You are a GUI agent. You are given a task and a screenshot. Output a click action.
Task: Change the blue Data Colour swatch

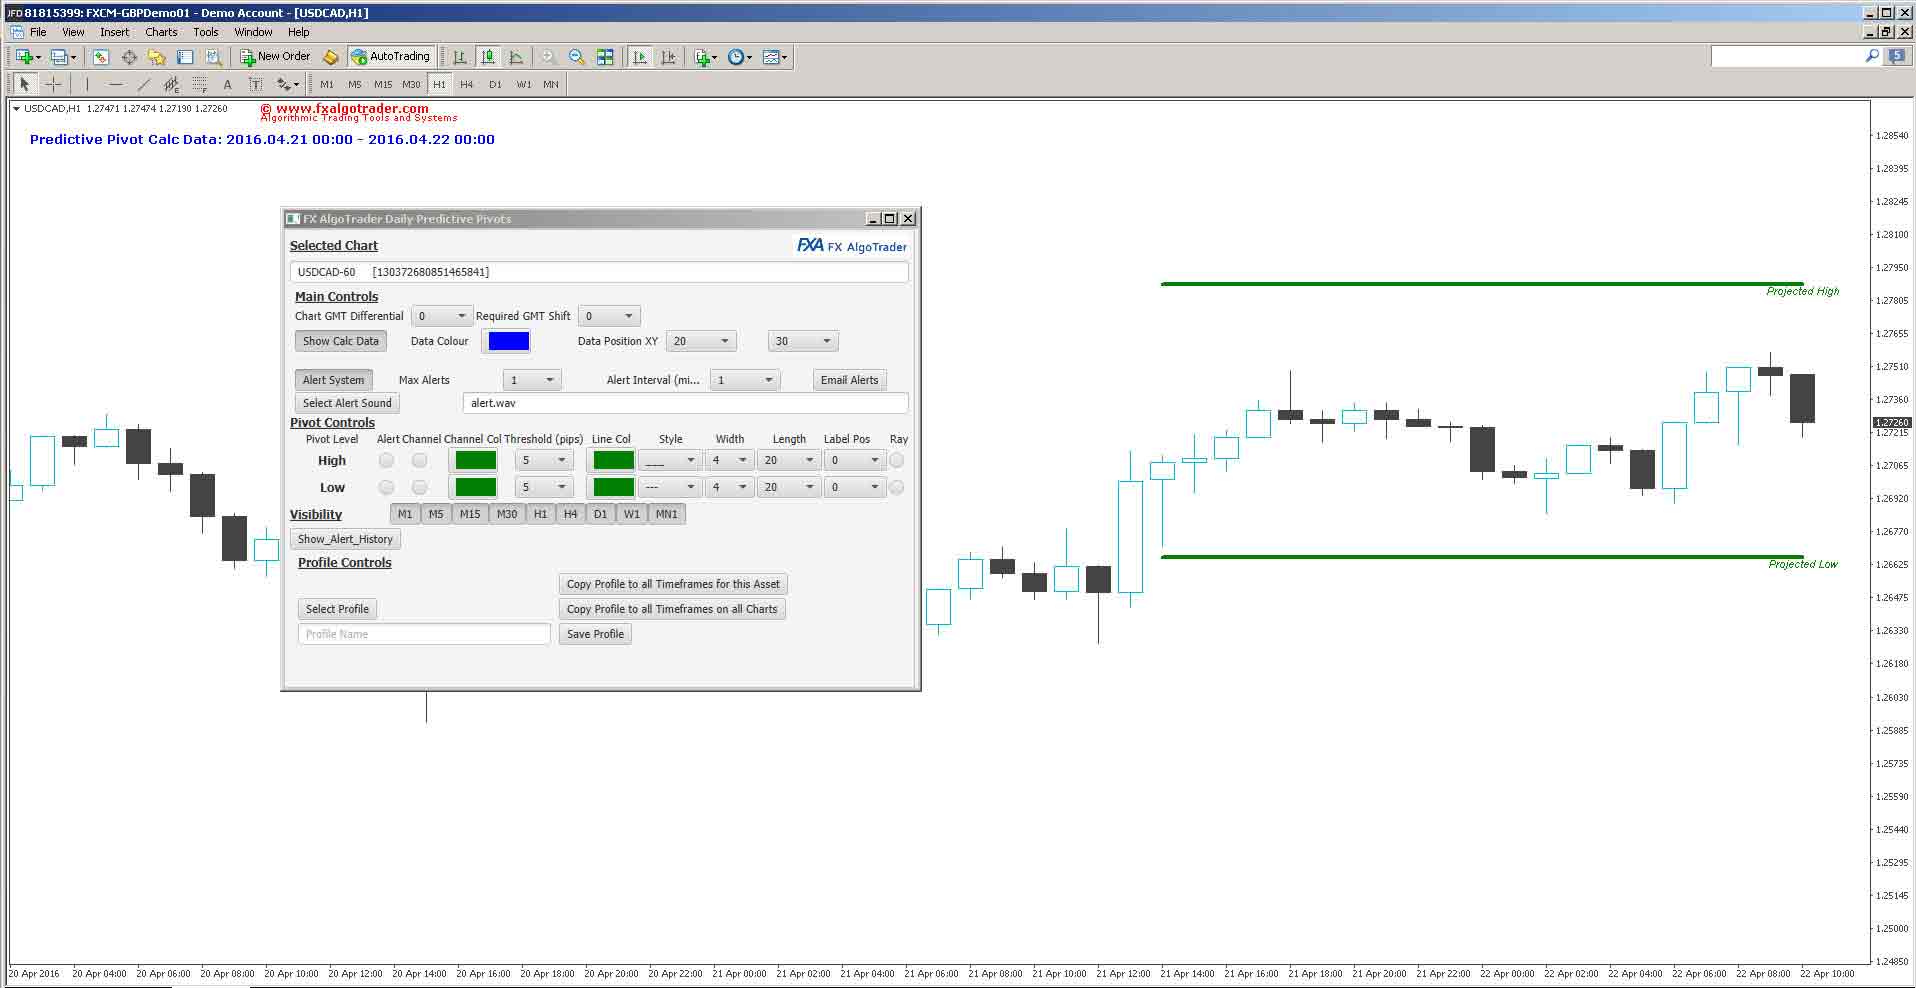[x=507, y=341]
